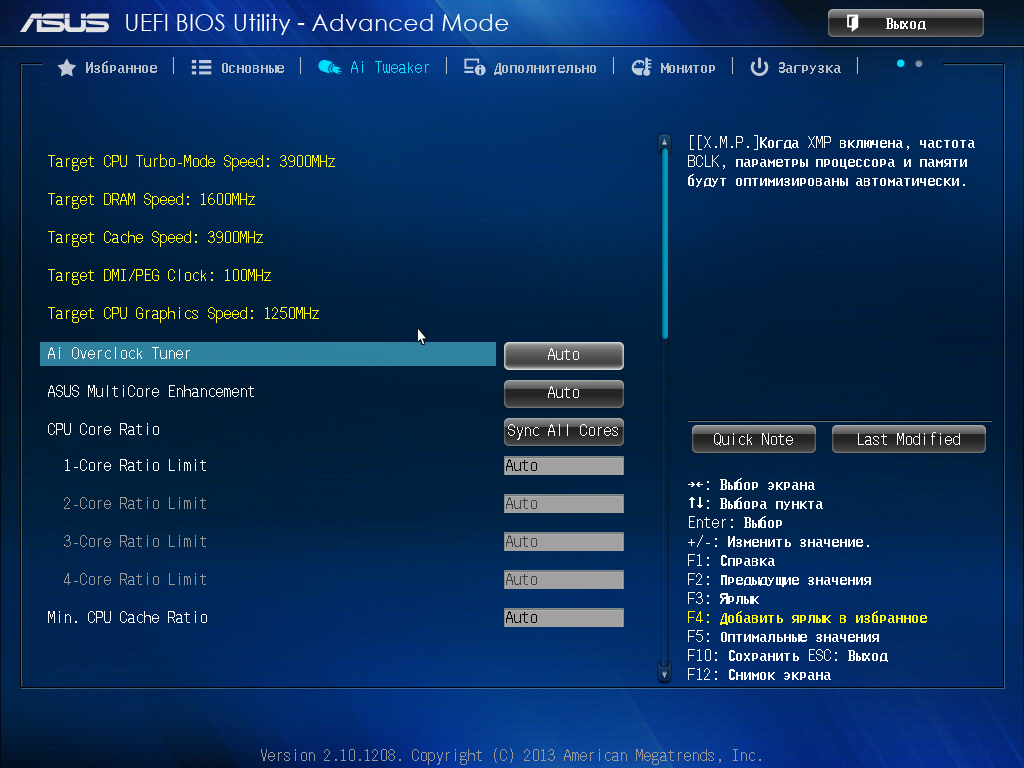Click the Min. CPU Cache Ratio field
Viewport: 1024px width, 768px height.
tap(564, 618)
